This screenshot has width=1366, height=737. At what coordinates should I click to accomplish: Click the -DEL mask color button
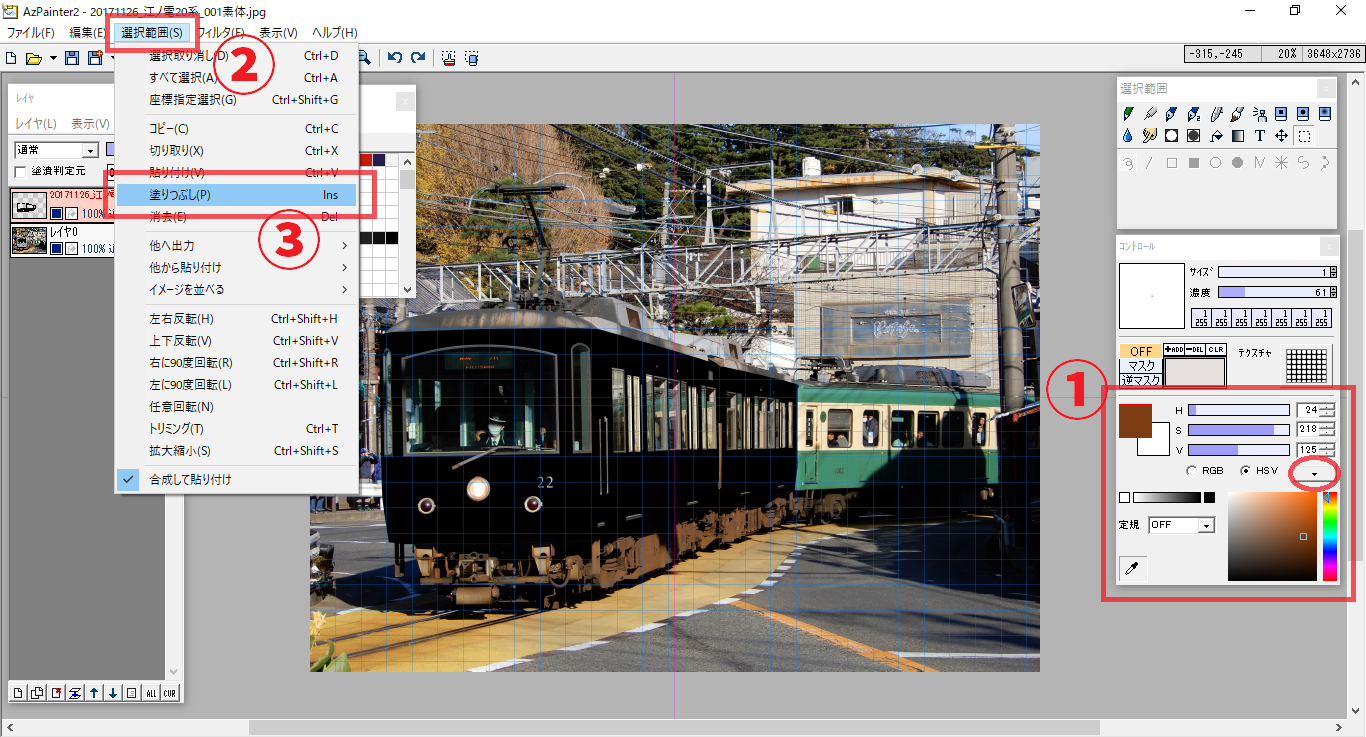[1195, 349]
